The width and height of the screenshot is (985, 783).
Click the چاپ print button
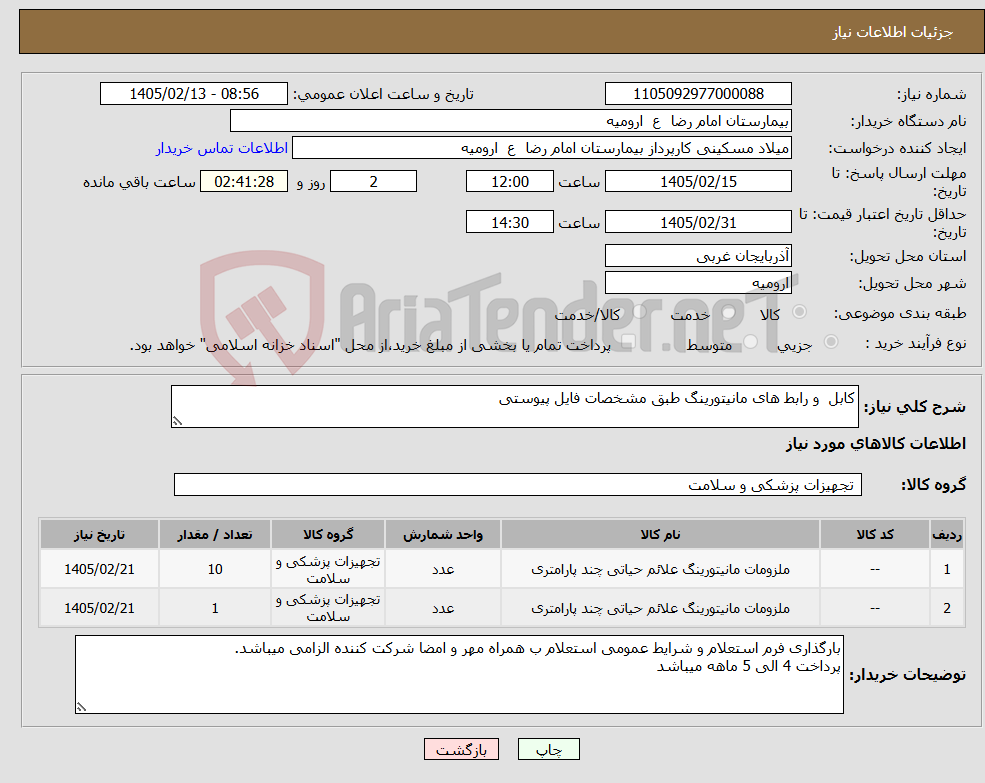548,749
